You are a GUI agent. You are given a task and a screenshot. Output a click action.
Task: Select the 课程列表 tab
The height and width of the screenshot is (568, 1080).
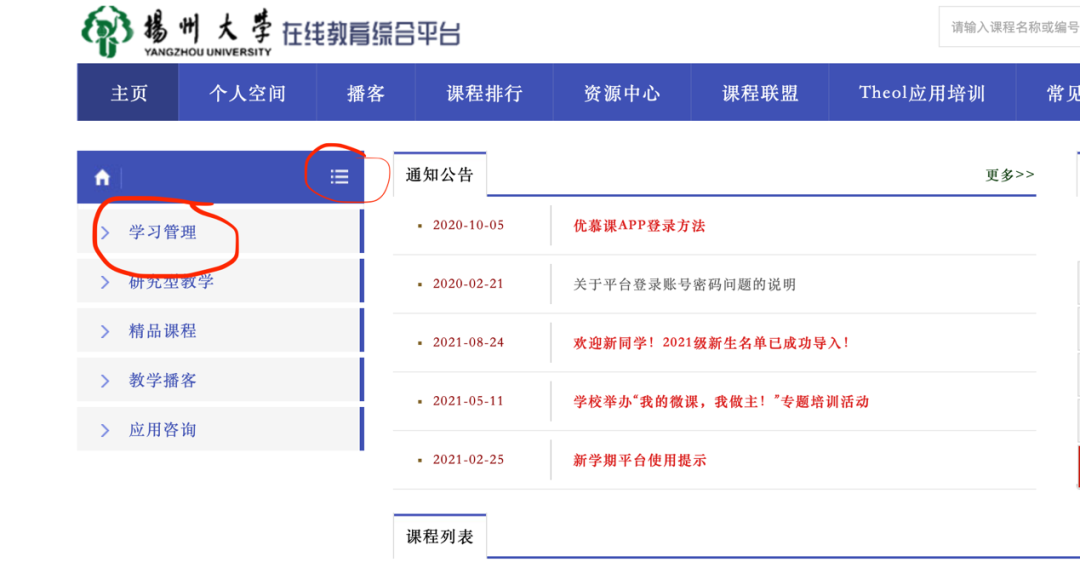click(x=439, y=536)
